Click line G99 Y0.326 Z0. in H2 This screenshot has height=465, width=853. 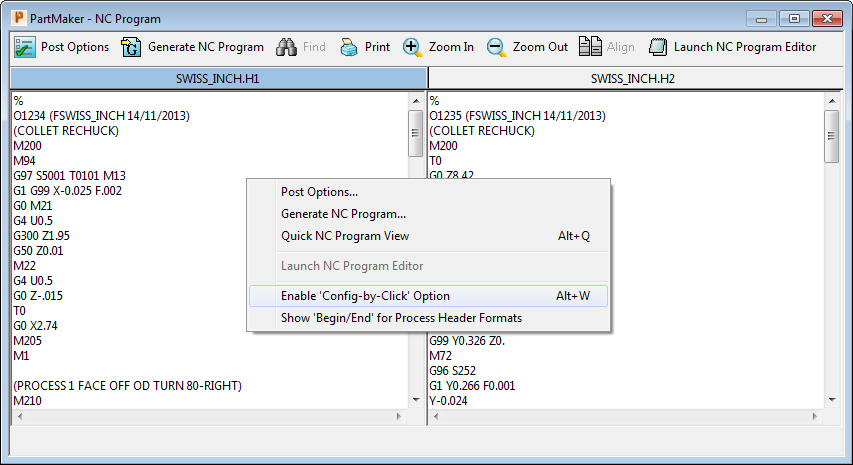[467, 340]
